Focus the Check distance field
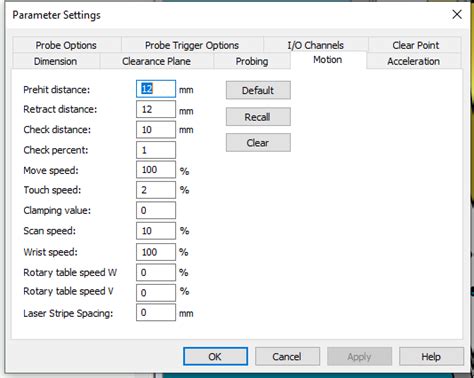 point(156,130)
